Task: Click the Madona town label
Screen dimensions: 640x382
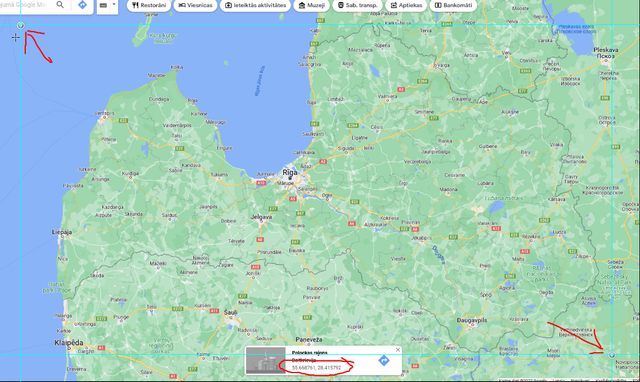Action: pos(448,189)
